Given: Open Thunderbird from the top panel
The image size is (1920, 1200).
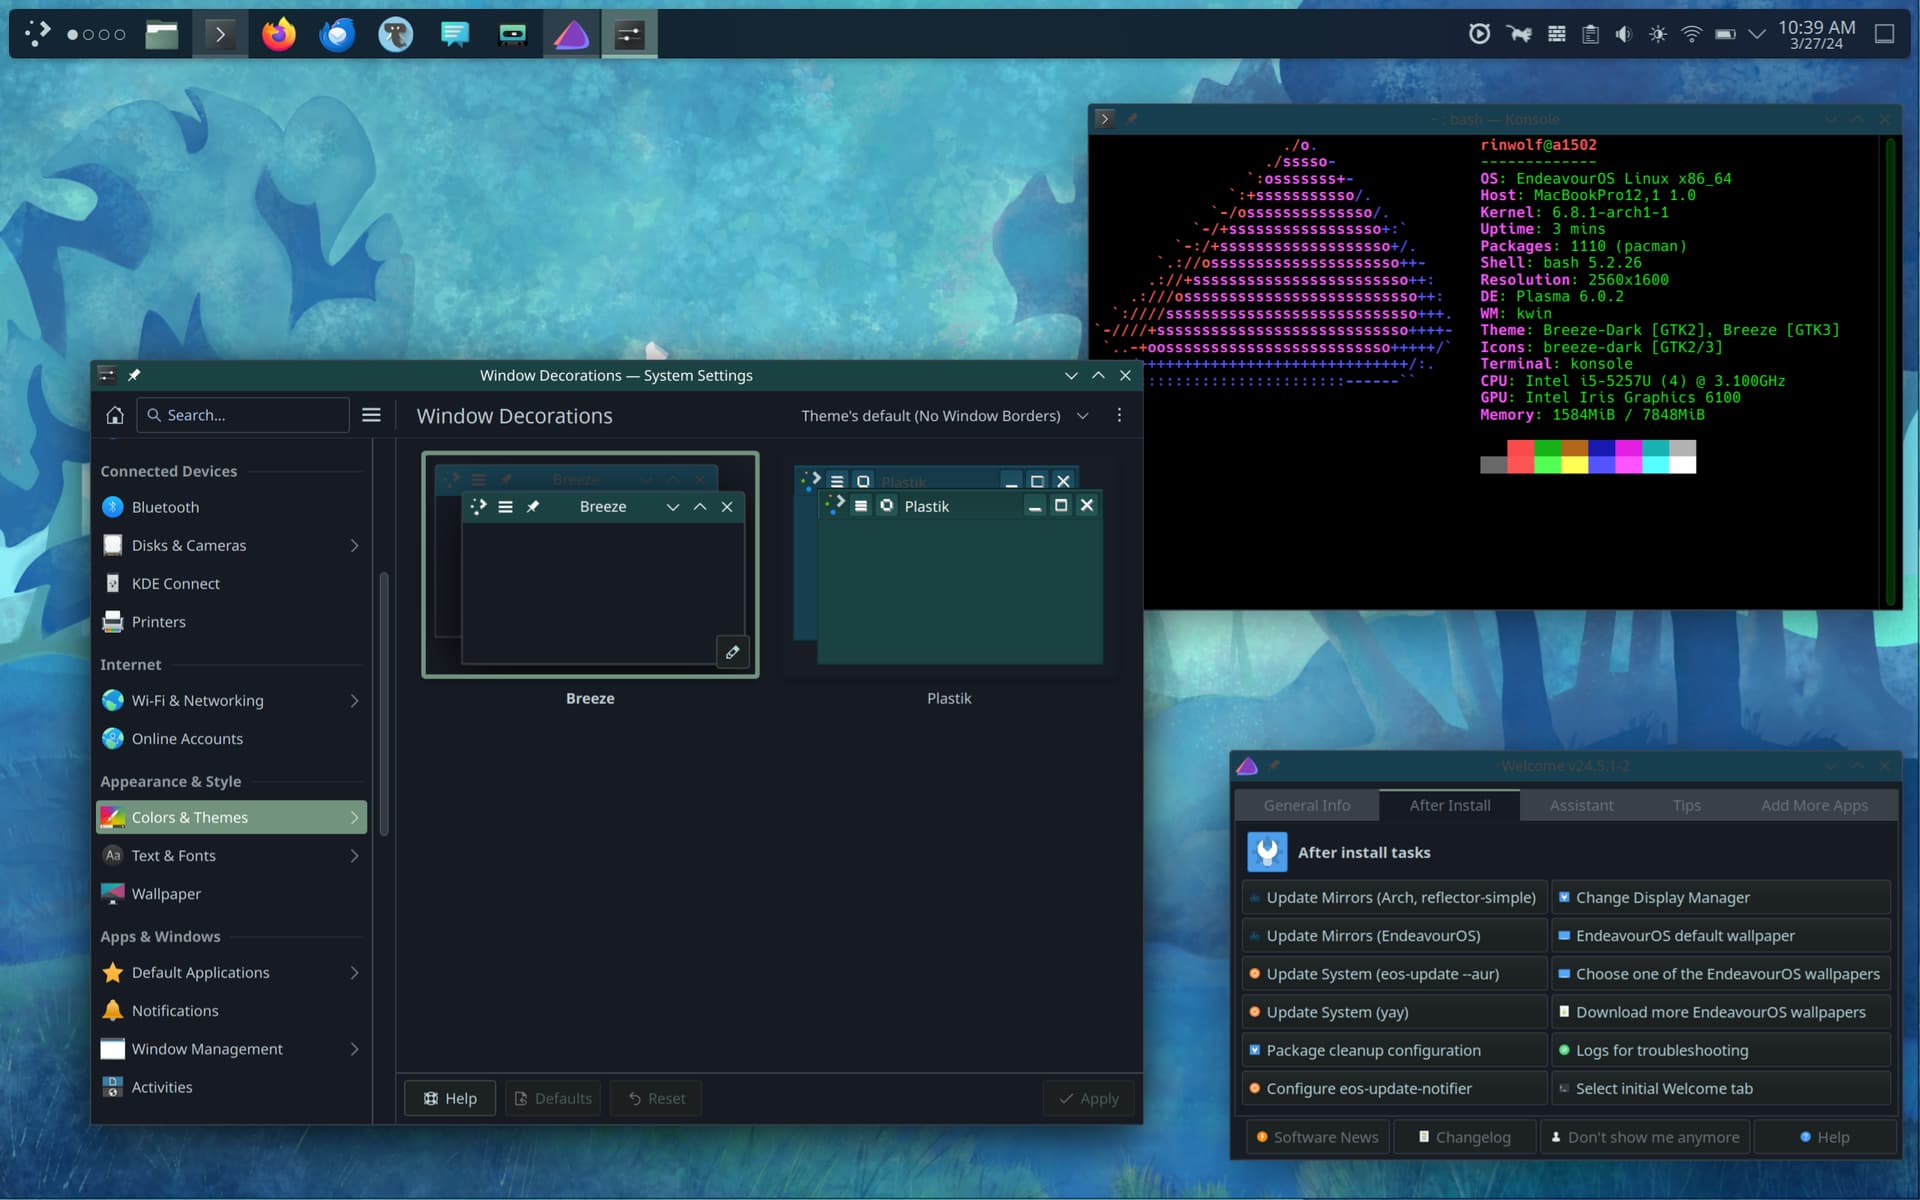Looking at the screenshot, I should click(x=337, y=35).
